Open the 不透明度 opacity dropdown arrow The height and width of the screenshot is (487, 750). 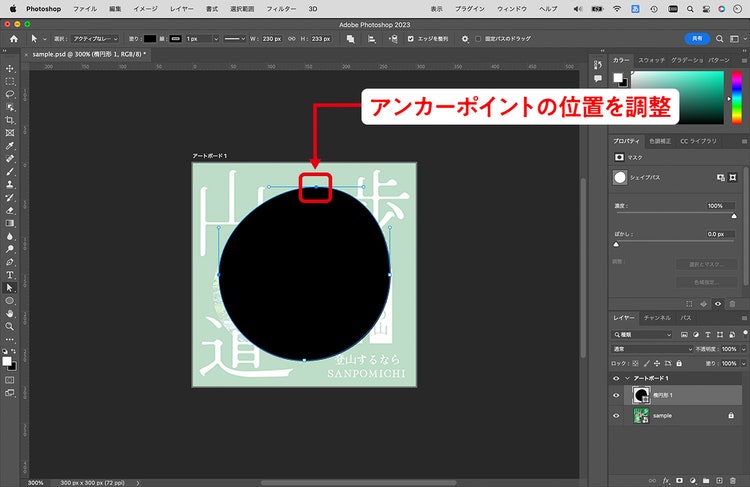743,349
